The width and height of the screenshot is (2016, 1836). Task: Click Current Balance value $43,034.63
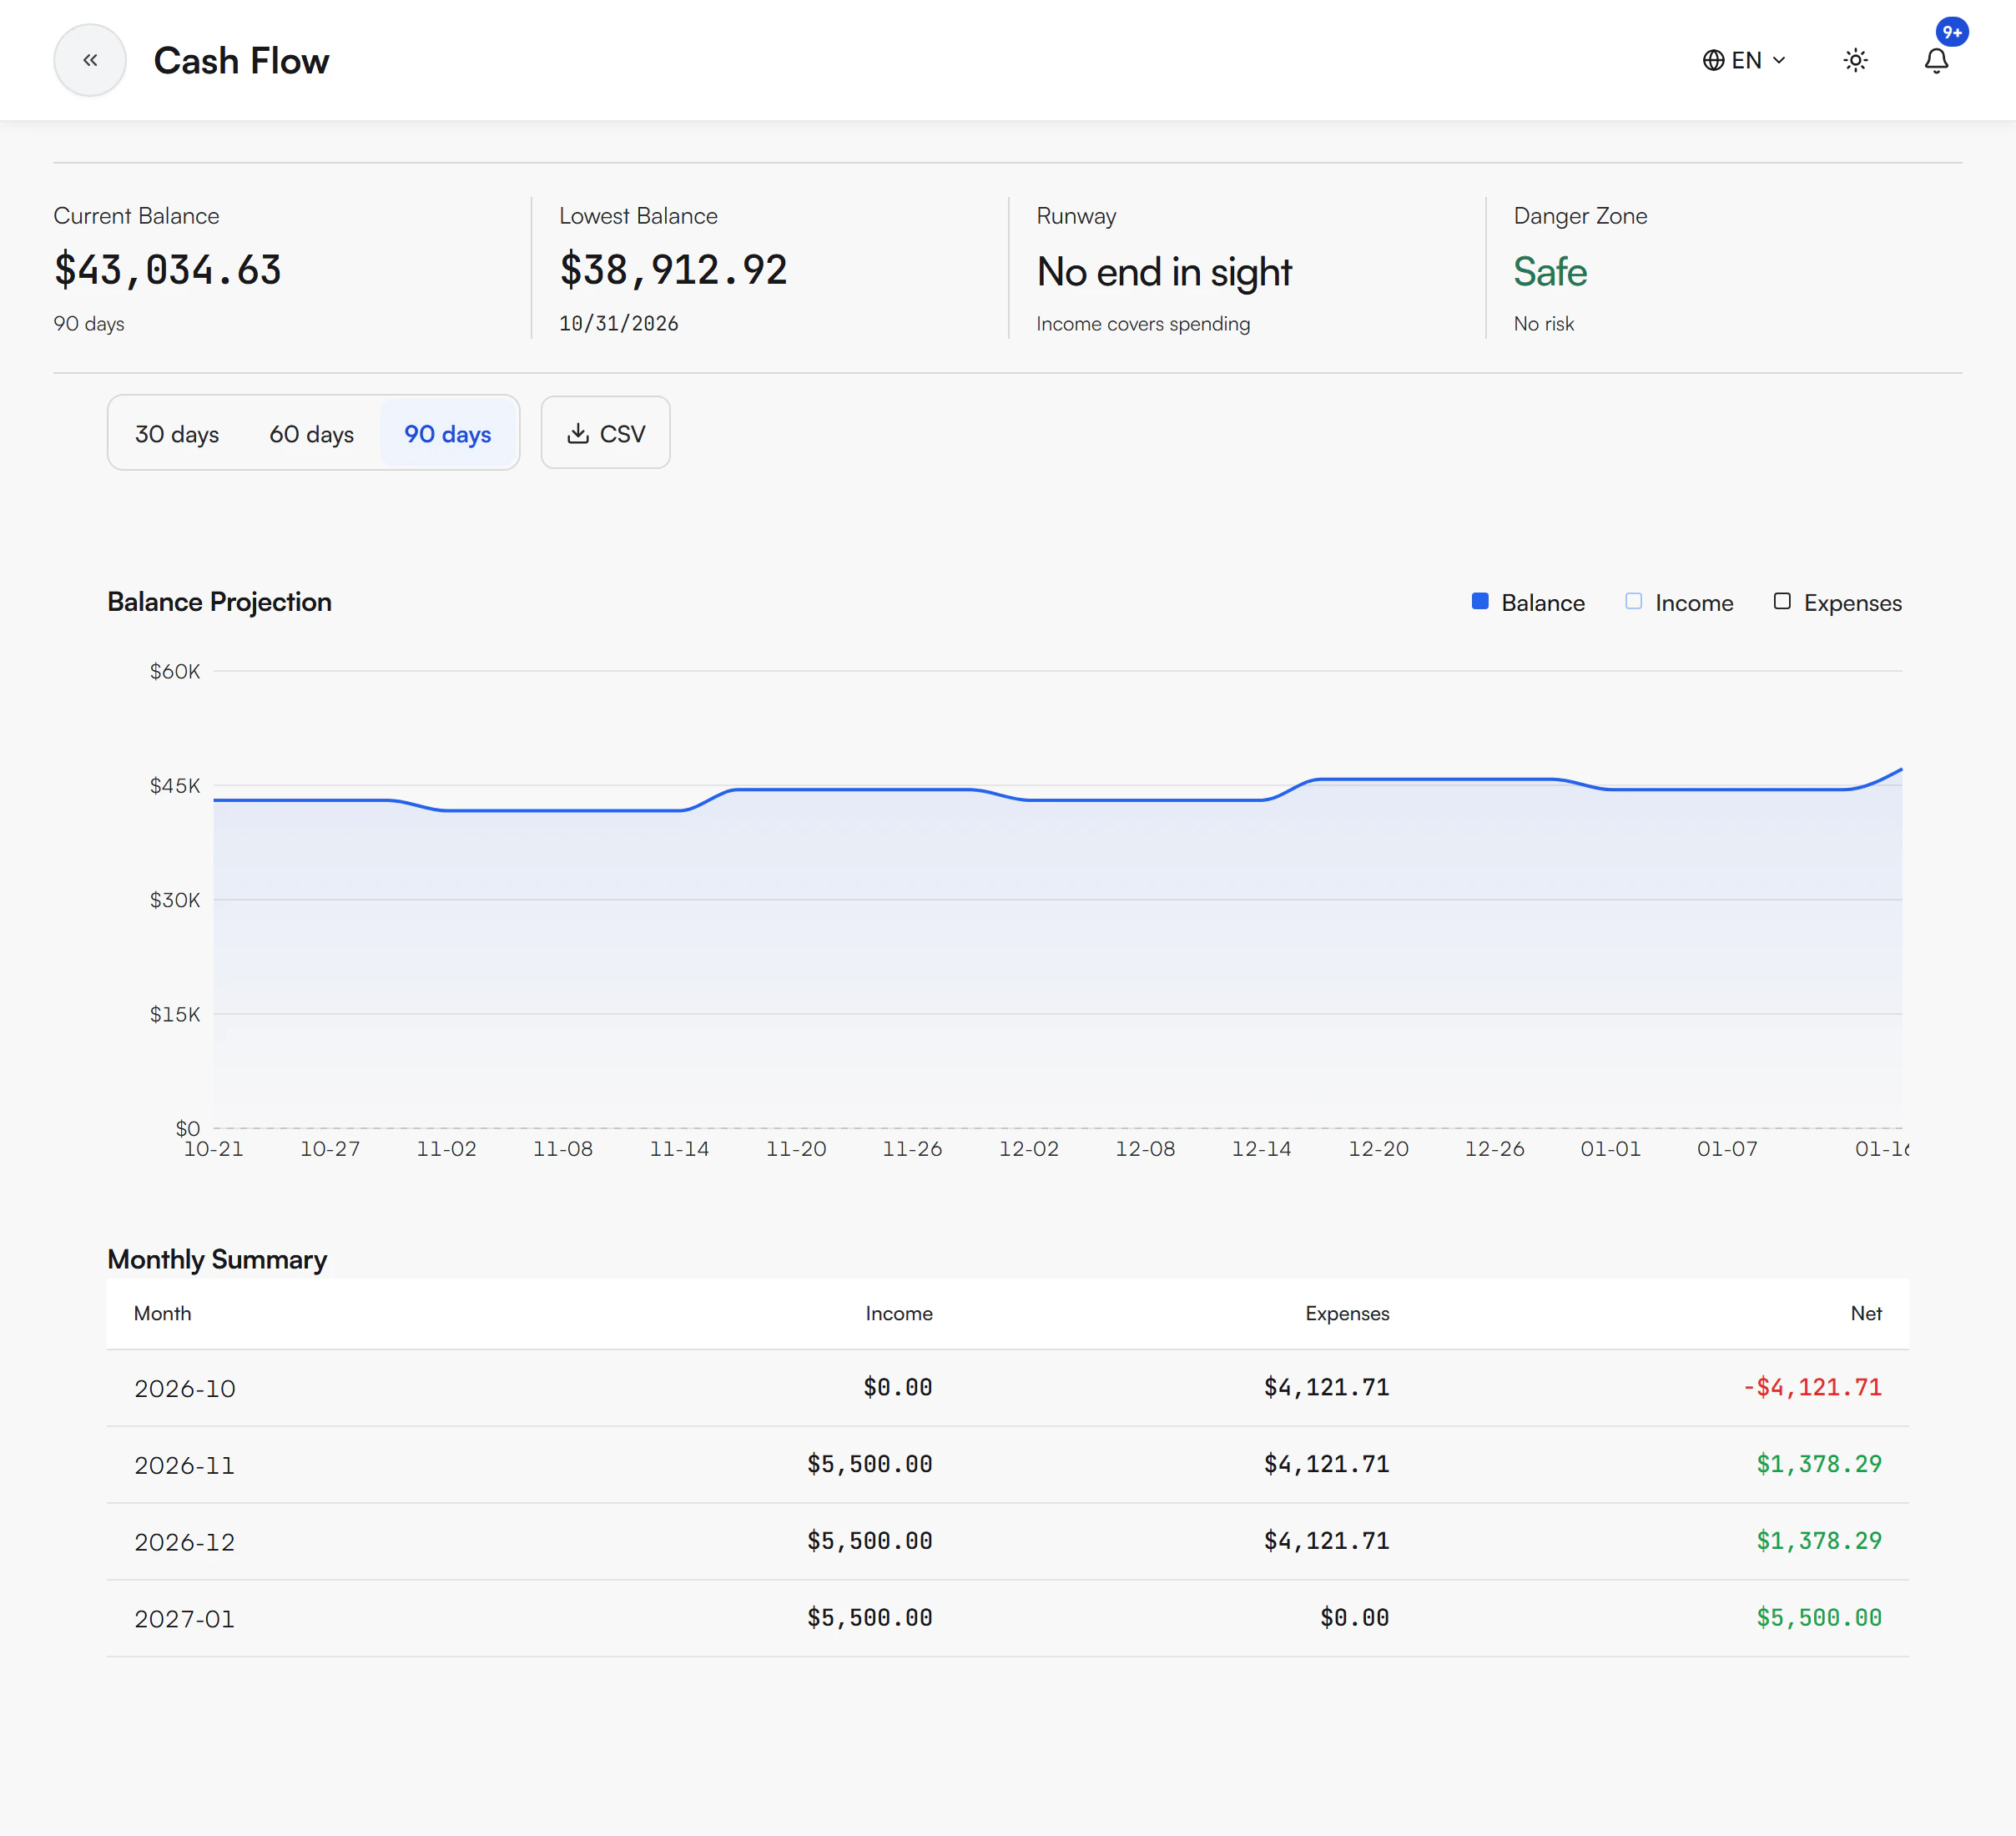point(167,270)
